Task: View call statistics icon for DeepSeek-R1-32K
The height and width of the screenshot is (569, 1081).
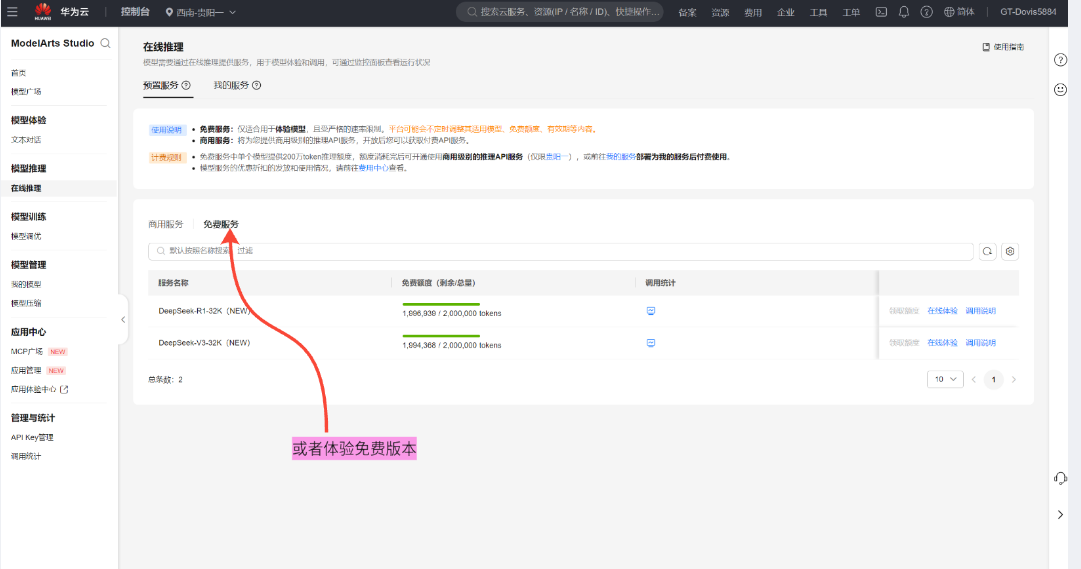Action: 650,311
